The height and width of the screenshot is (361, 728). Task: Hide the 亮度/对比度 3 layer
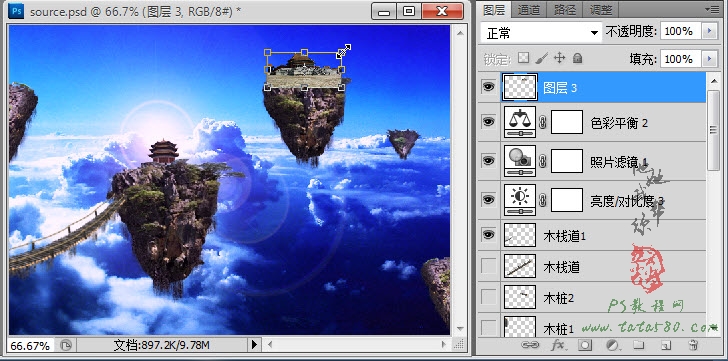[x=488, y=199]
